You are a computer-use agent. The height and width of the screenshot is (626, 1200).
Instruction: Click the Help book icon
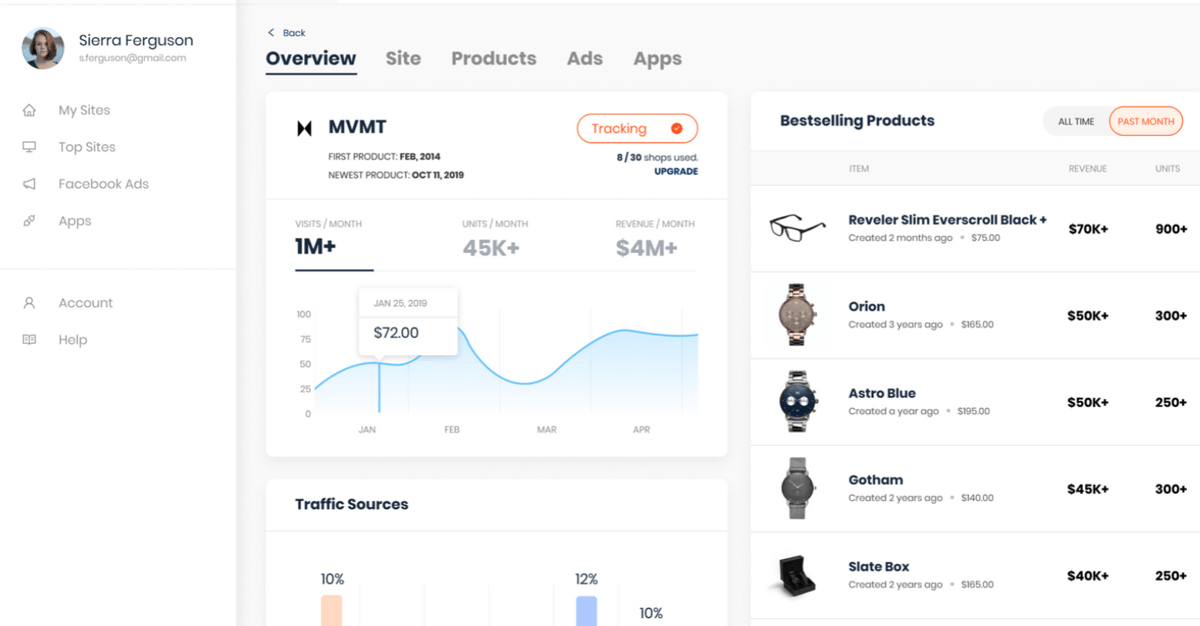coord(29,340)
